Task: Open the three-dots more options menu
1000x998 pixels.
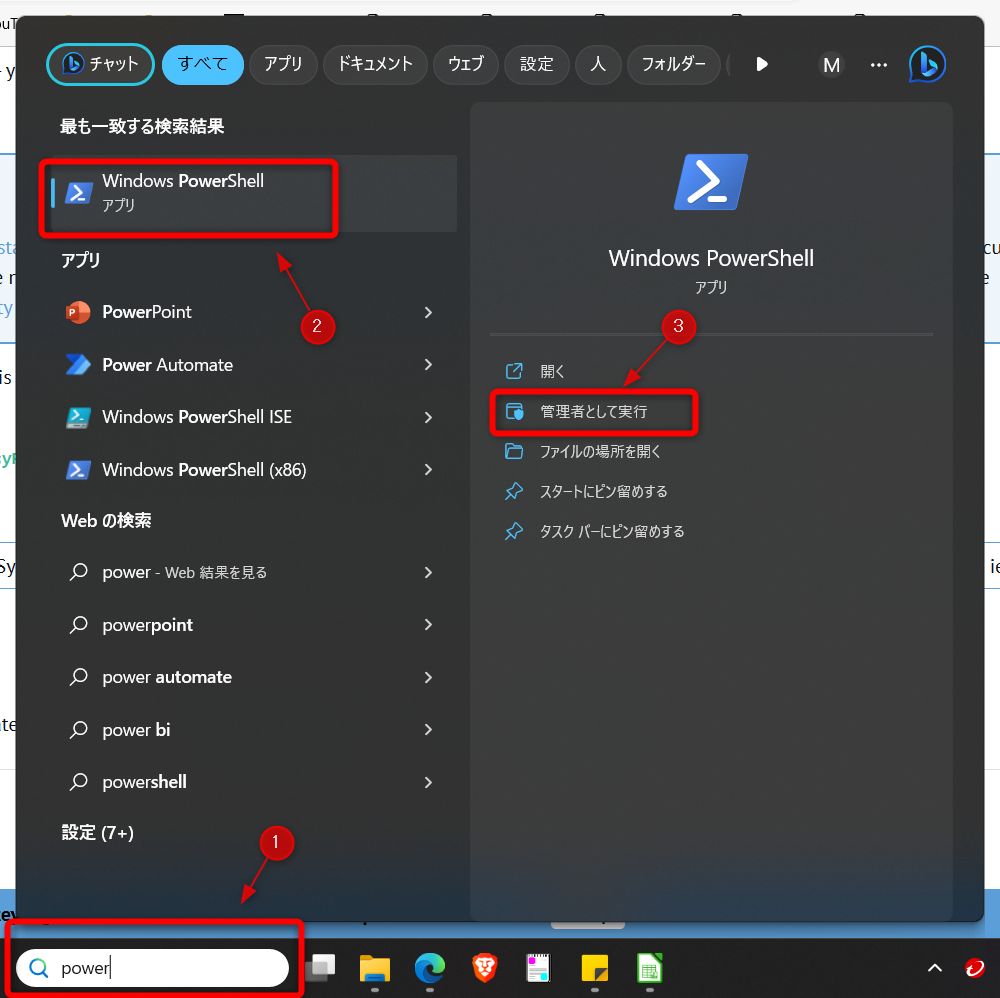Action: coord(879,64)
